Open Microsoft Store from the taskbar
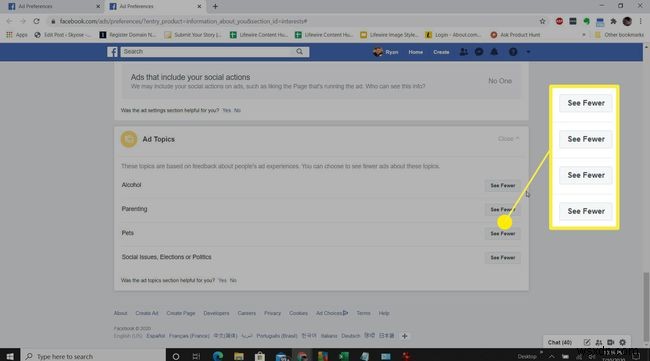 pyautogui.click(x=260, y=356)
